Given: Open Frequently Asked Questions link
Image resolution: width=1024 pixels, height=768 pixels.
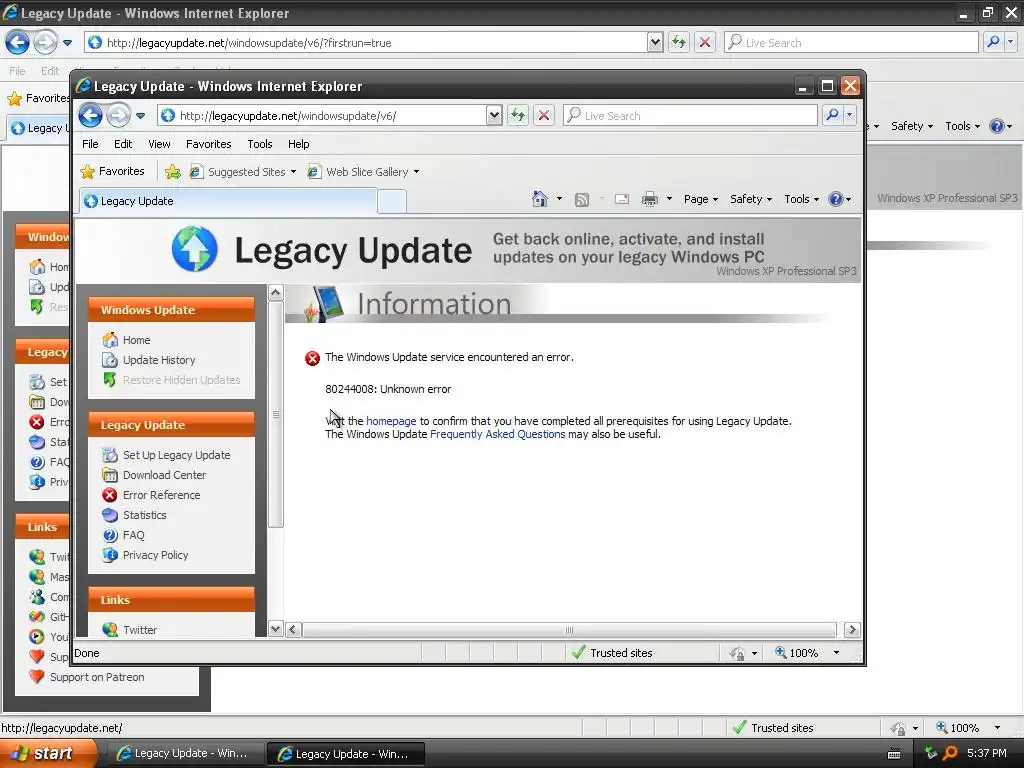Looking at the screenshot, I should click(x=498, y=434).
